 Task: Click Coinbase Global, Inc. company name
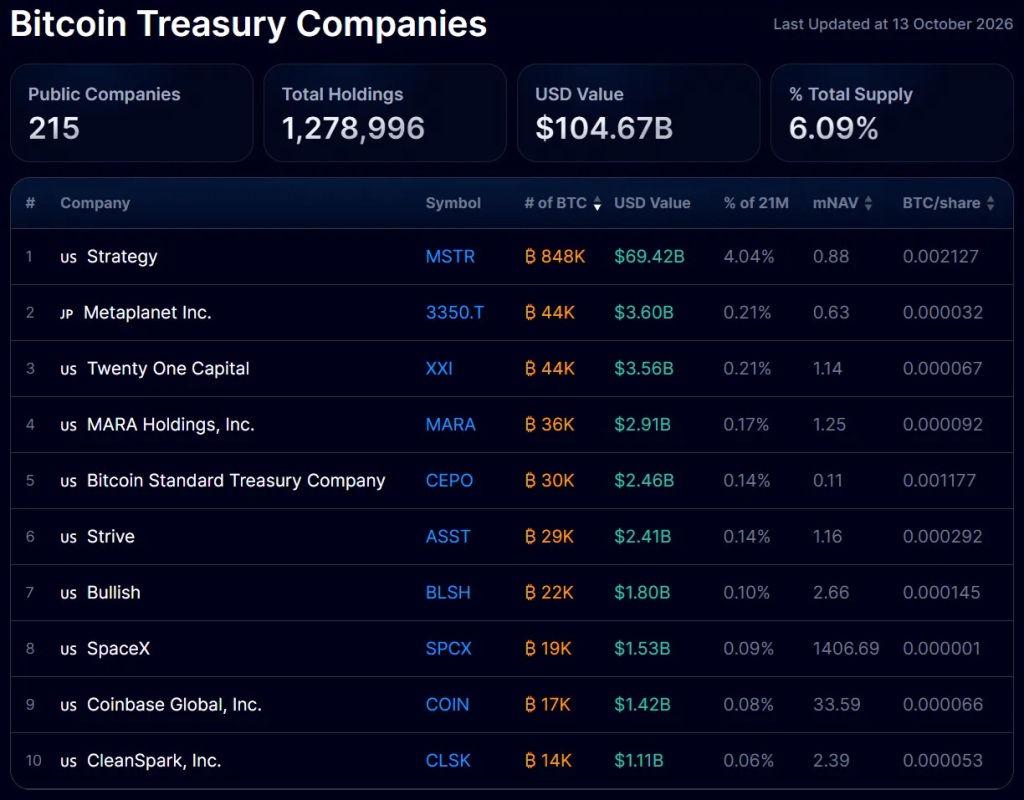[174, 705]
